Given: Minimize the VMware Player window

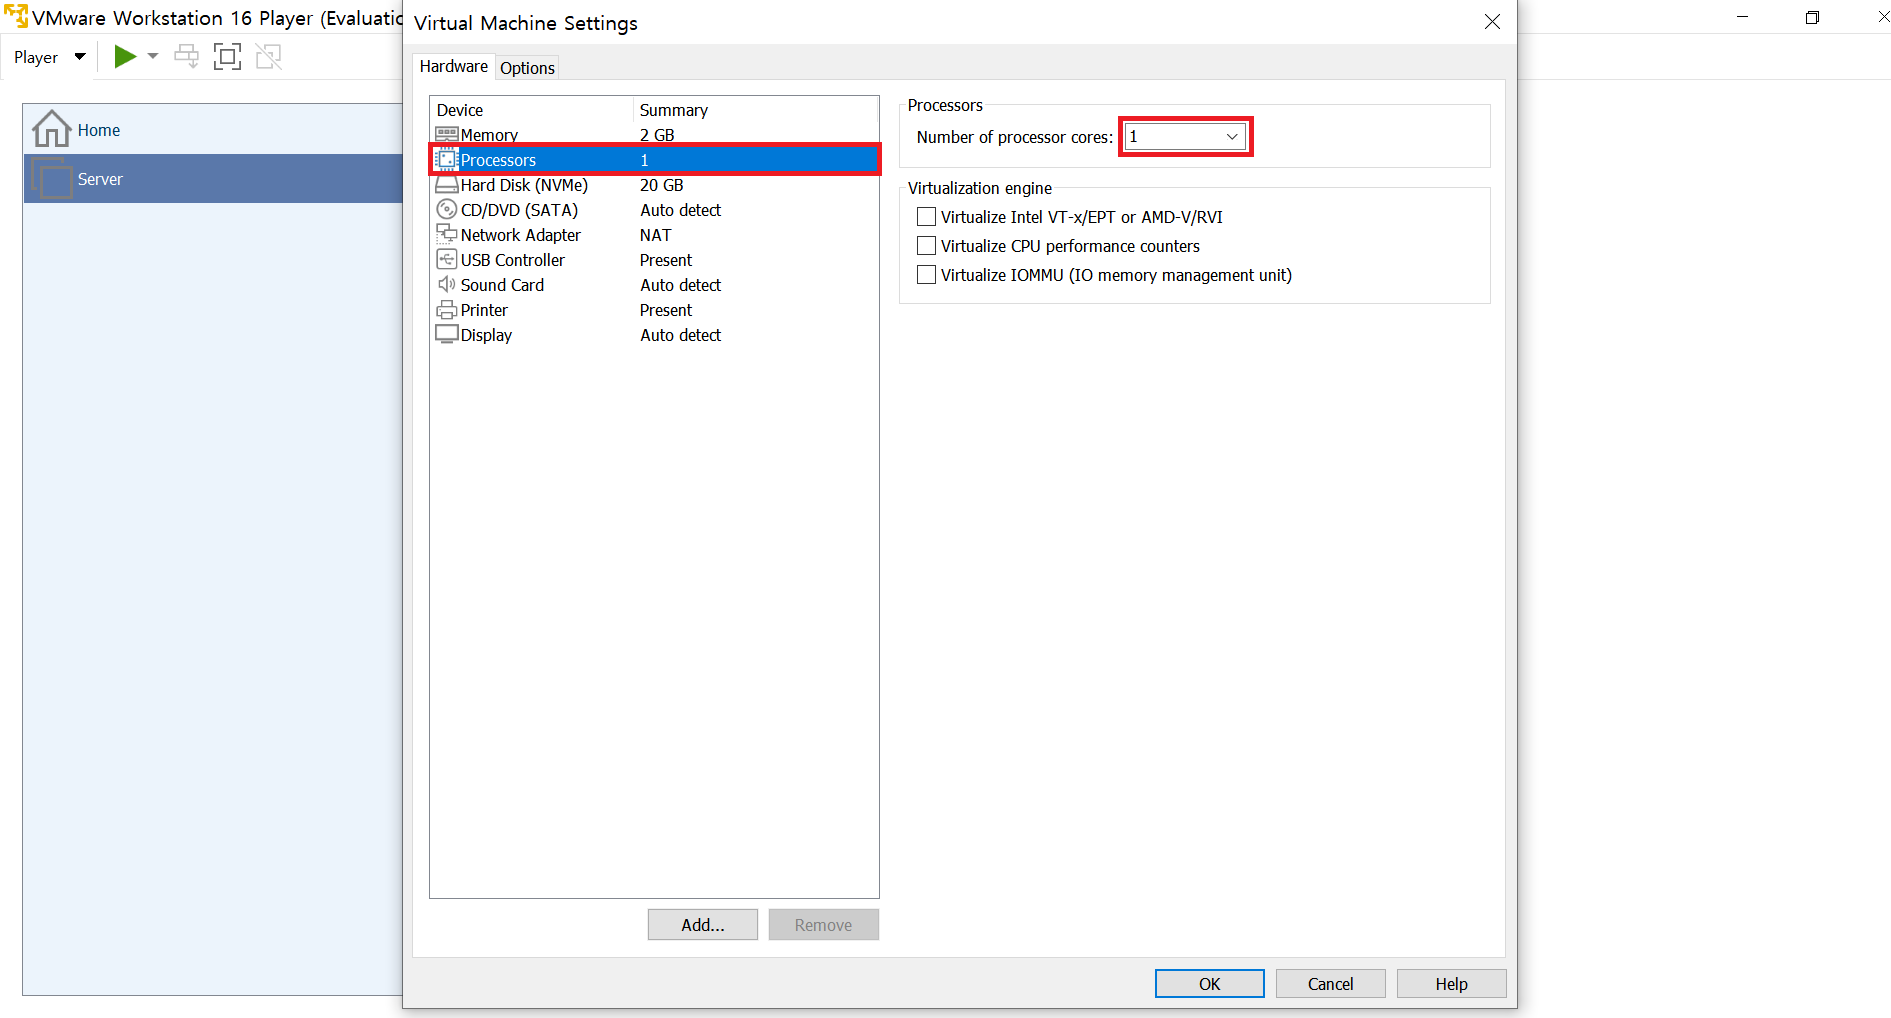Looking at the screenshot, I should (1743, 17).
